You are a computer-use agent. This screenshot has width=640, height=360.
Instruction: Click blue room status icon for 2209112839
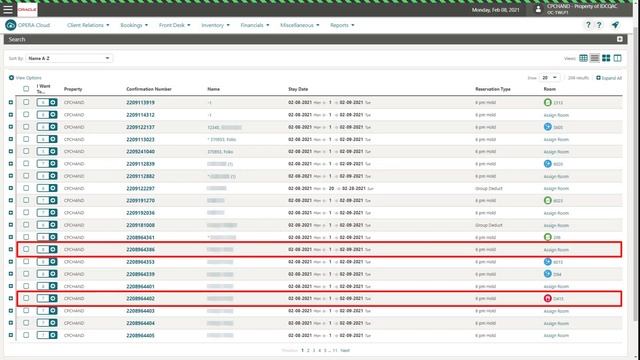click(548, 164)
